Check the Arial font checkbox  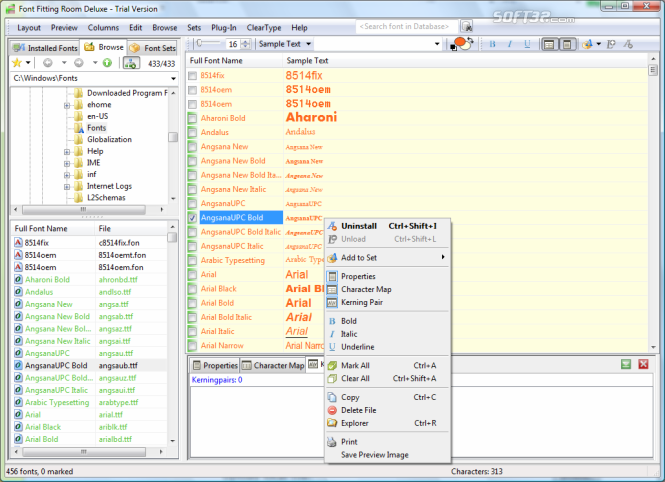point(193,275)
